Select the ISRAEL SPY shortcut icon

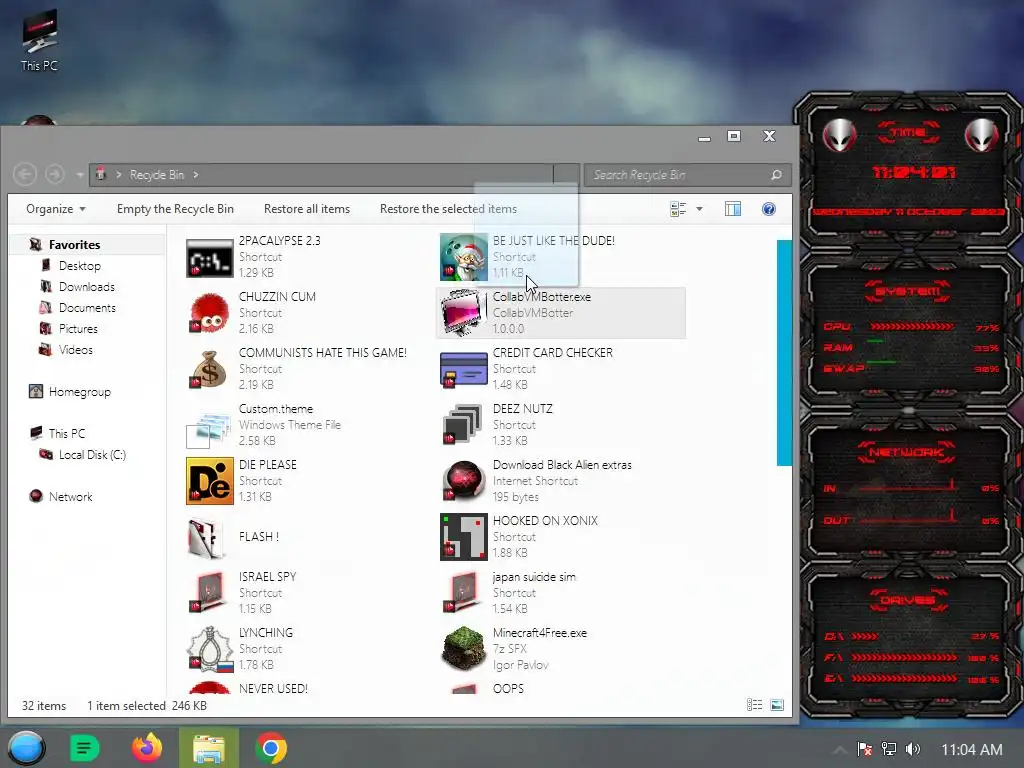pos(210,593)
